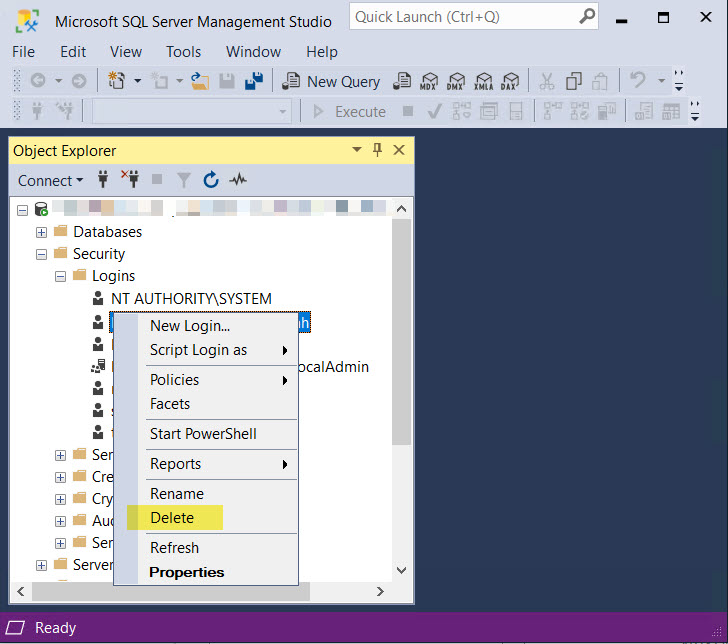Select the Logins tree node

pyautogui.click(x=113, y=276)
